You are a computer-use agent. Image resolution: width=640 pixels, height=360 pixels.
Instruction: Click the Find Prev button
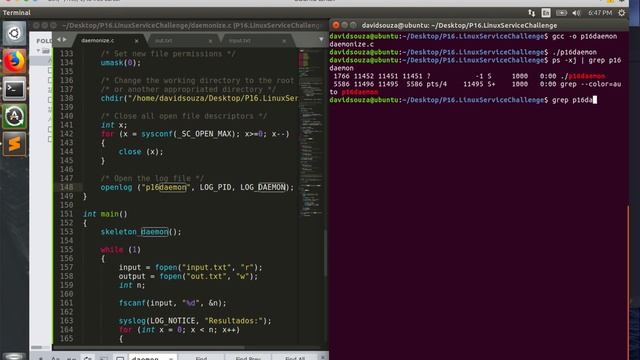(x=248, y=358)
